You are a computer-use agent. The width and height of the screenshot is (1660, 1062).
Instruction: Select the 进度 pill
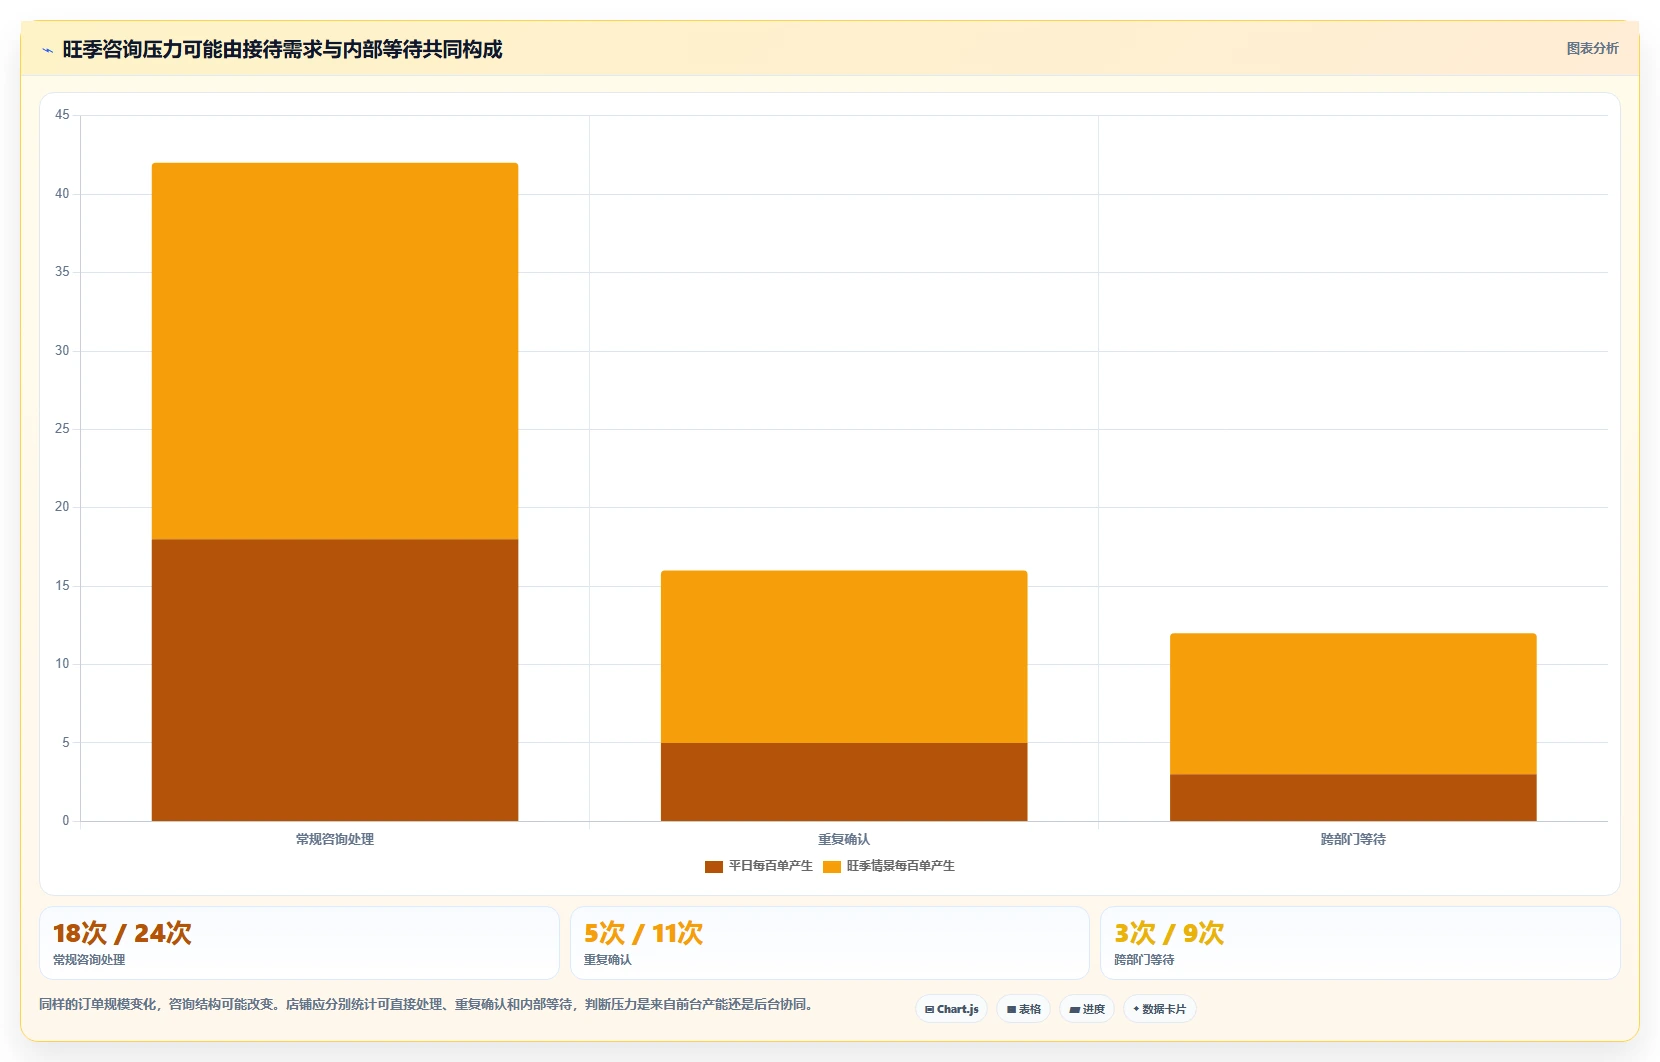[1087, 1009]
